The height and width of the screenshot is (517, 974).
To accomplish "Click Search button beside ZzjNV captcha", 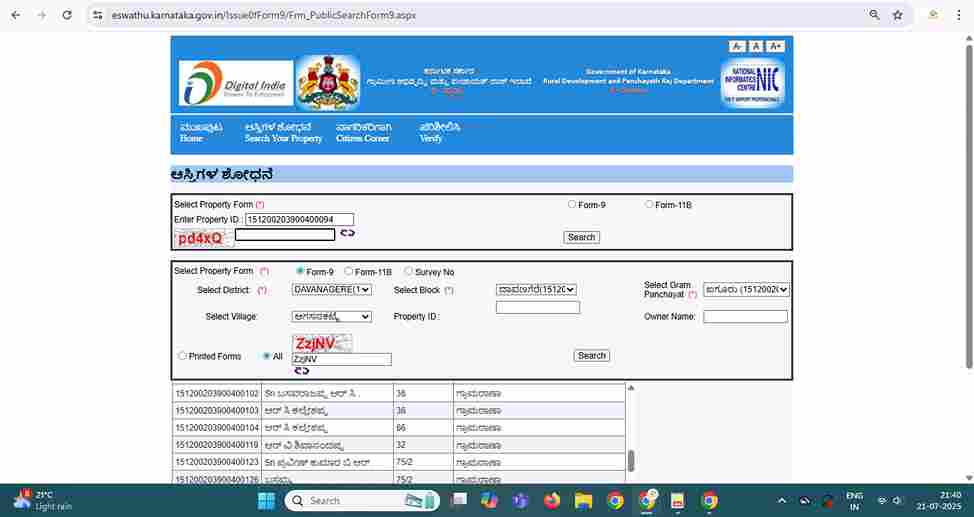I will (591, 356).
